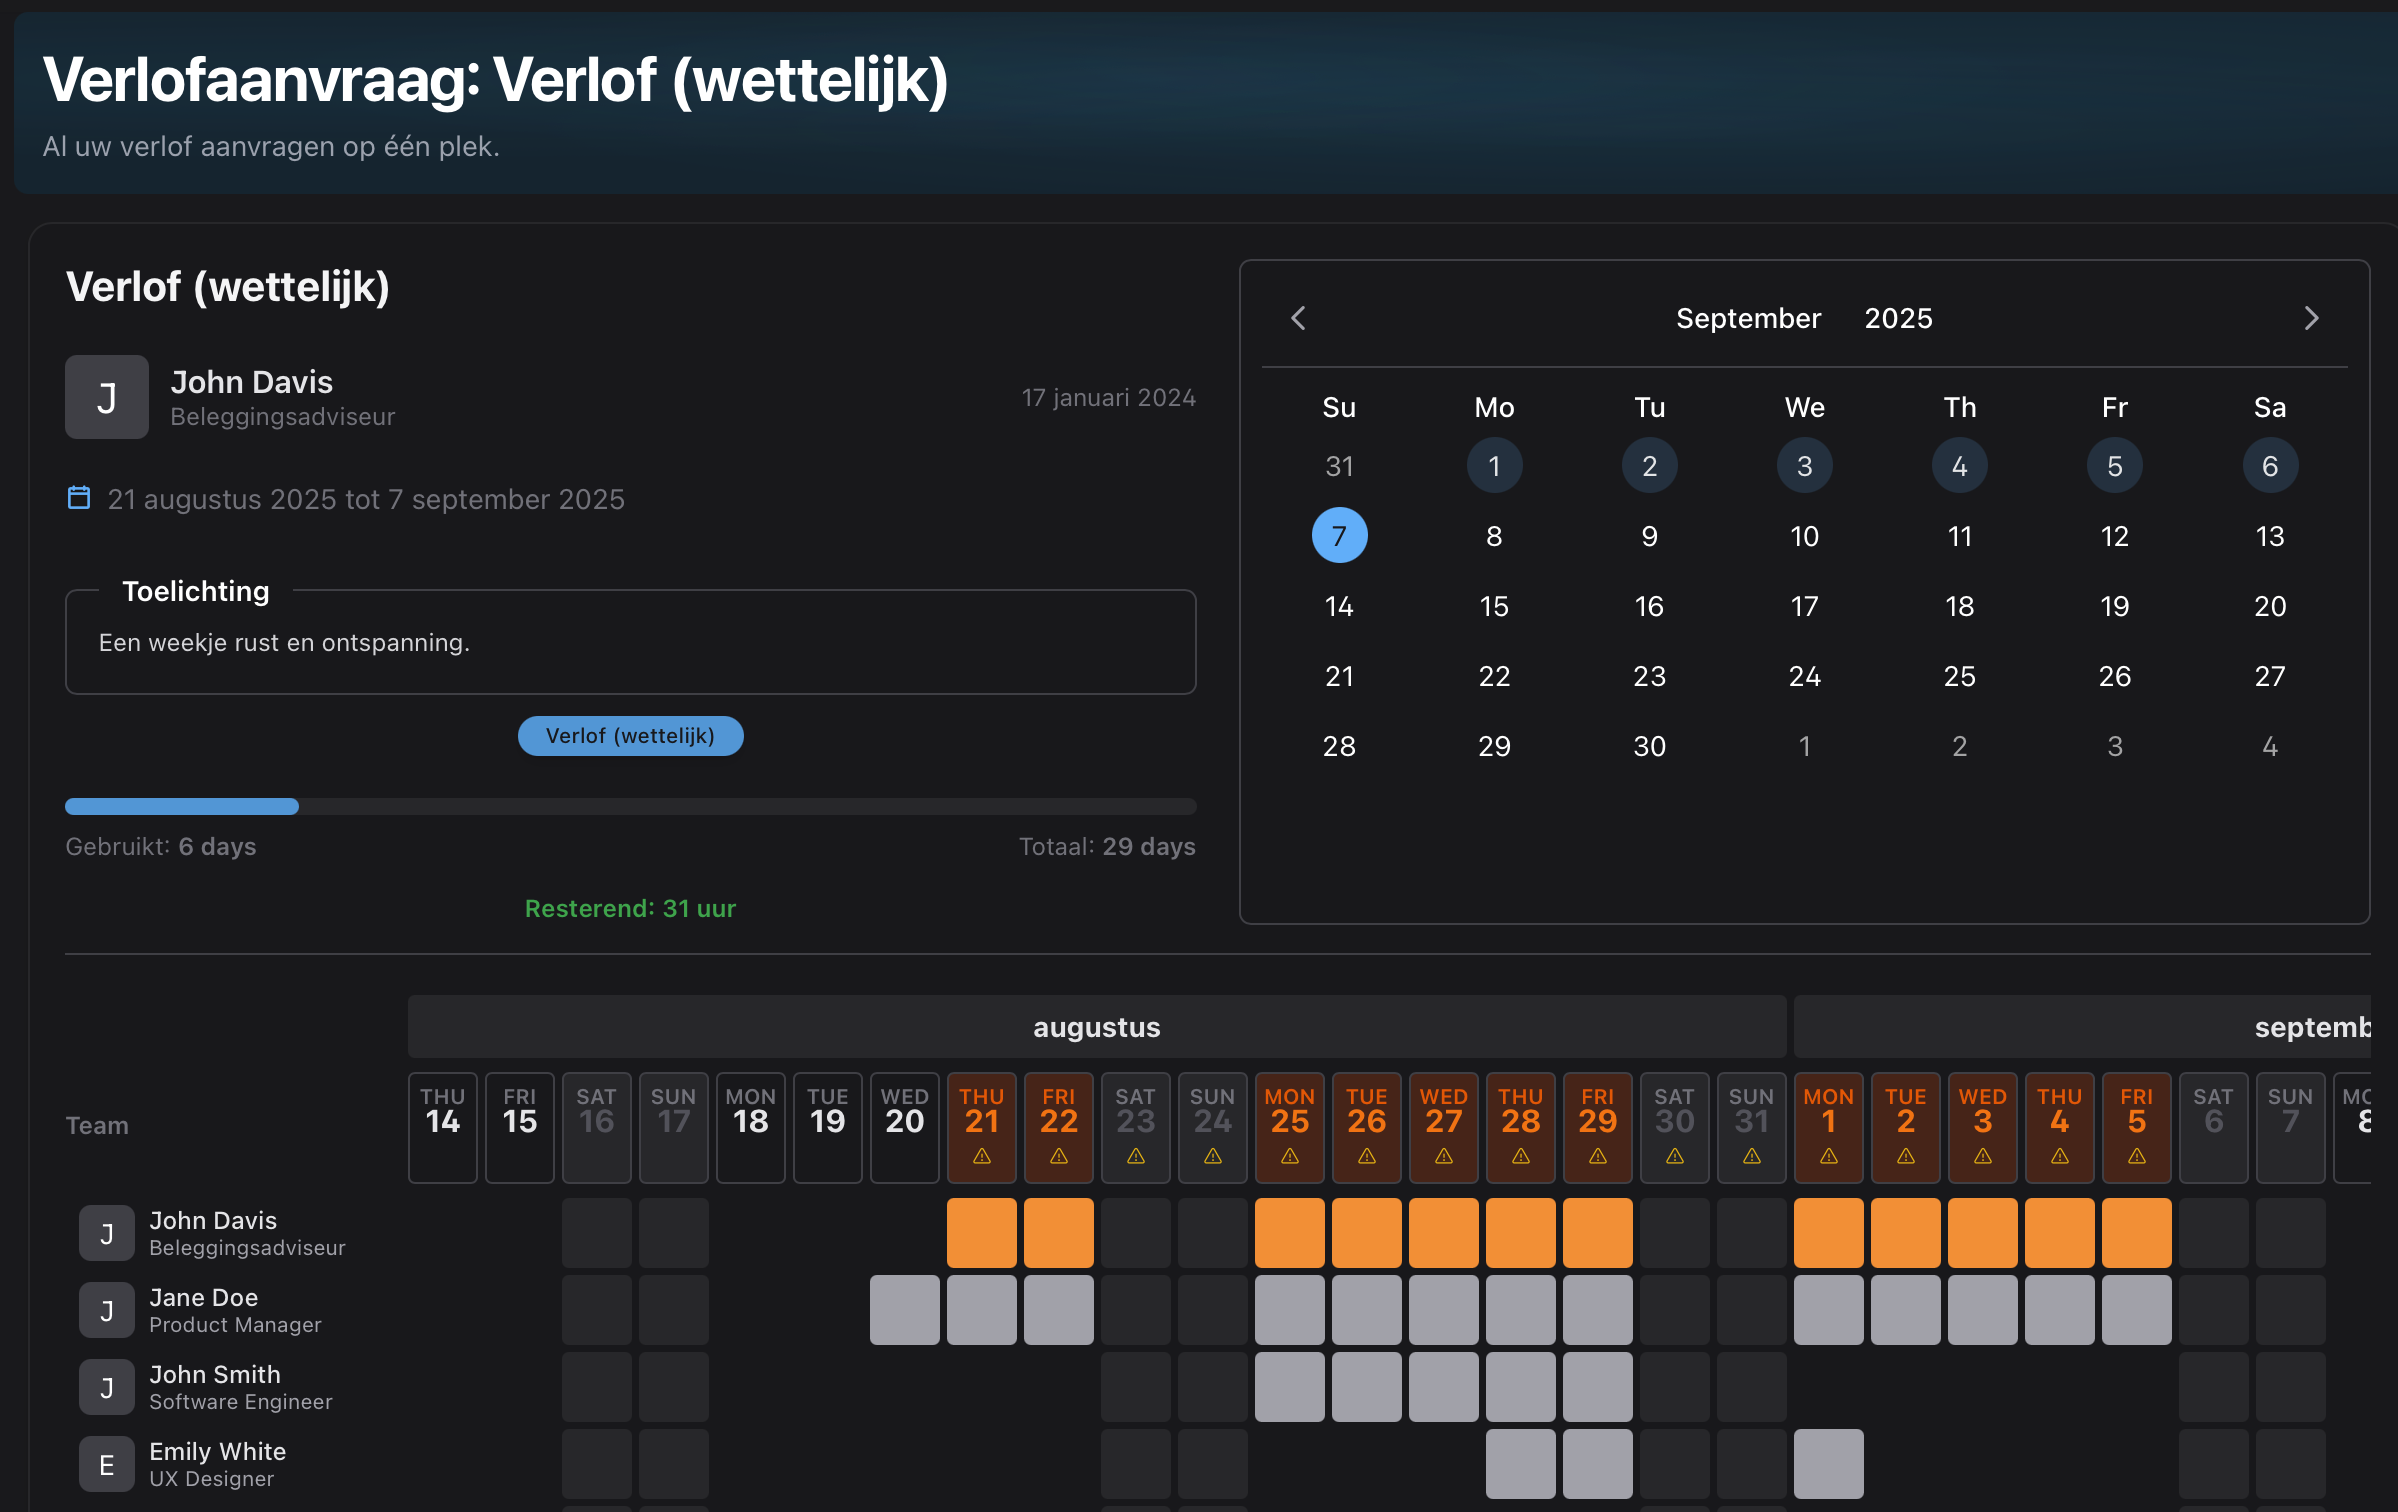
Task: Click John Davis's avatar in request header
Action: click(x=107, y=397)
